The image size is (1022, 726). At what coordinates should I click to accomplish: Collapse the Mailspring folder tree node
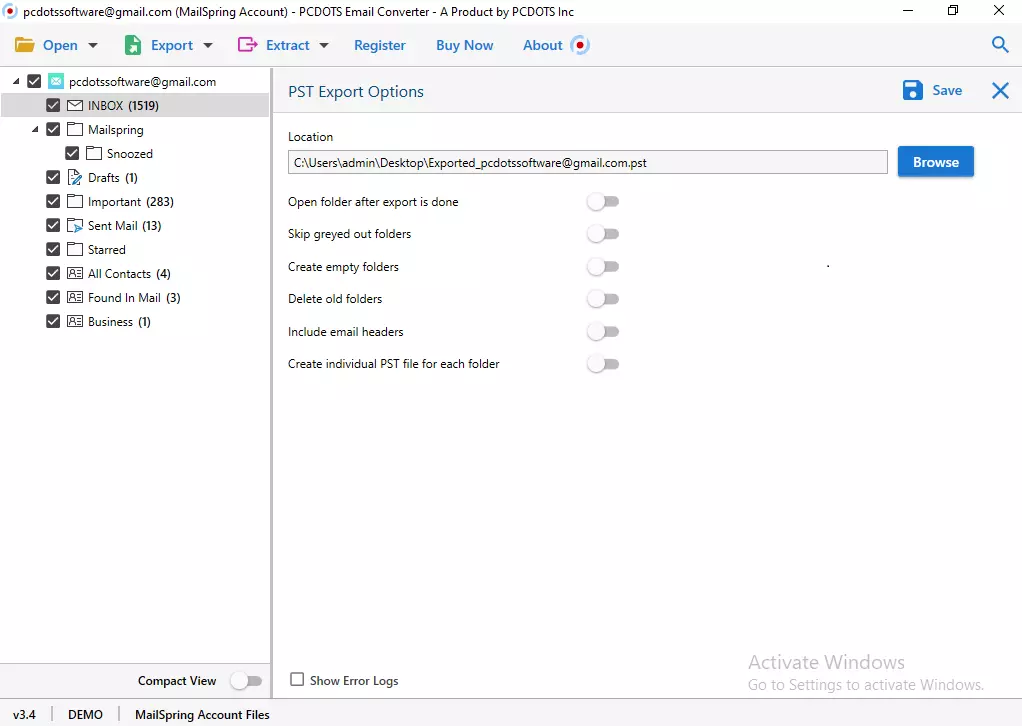(x=35, y=129)
